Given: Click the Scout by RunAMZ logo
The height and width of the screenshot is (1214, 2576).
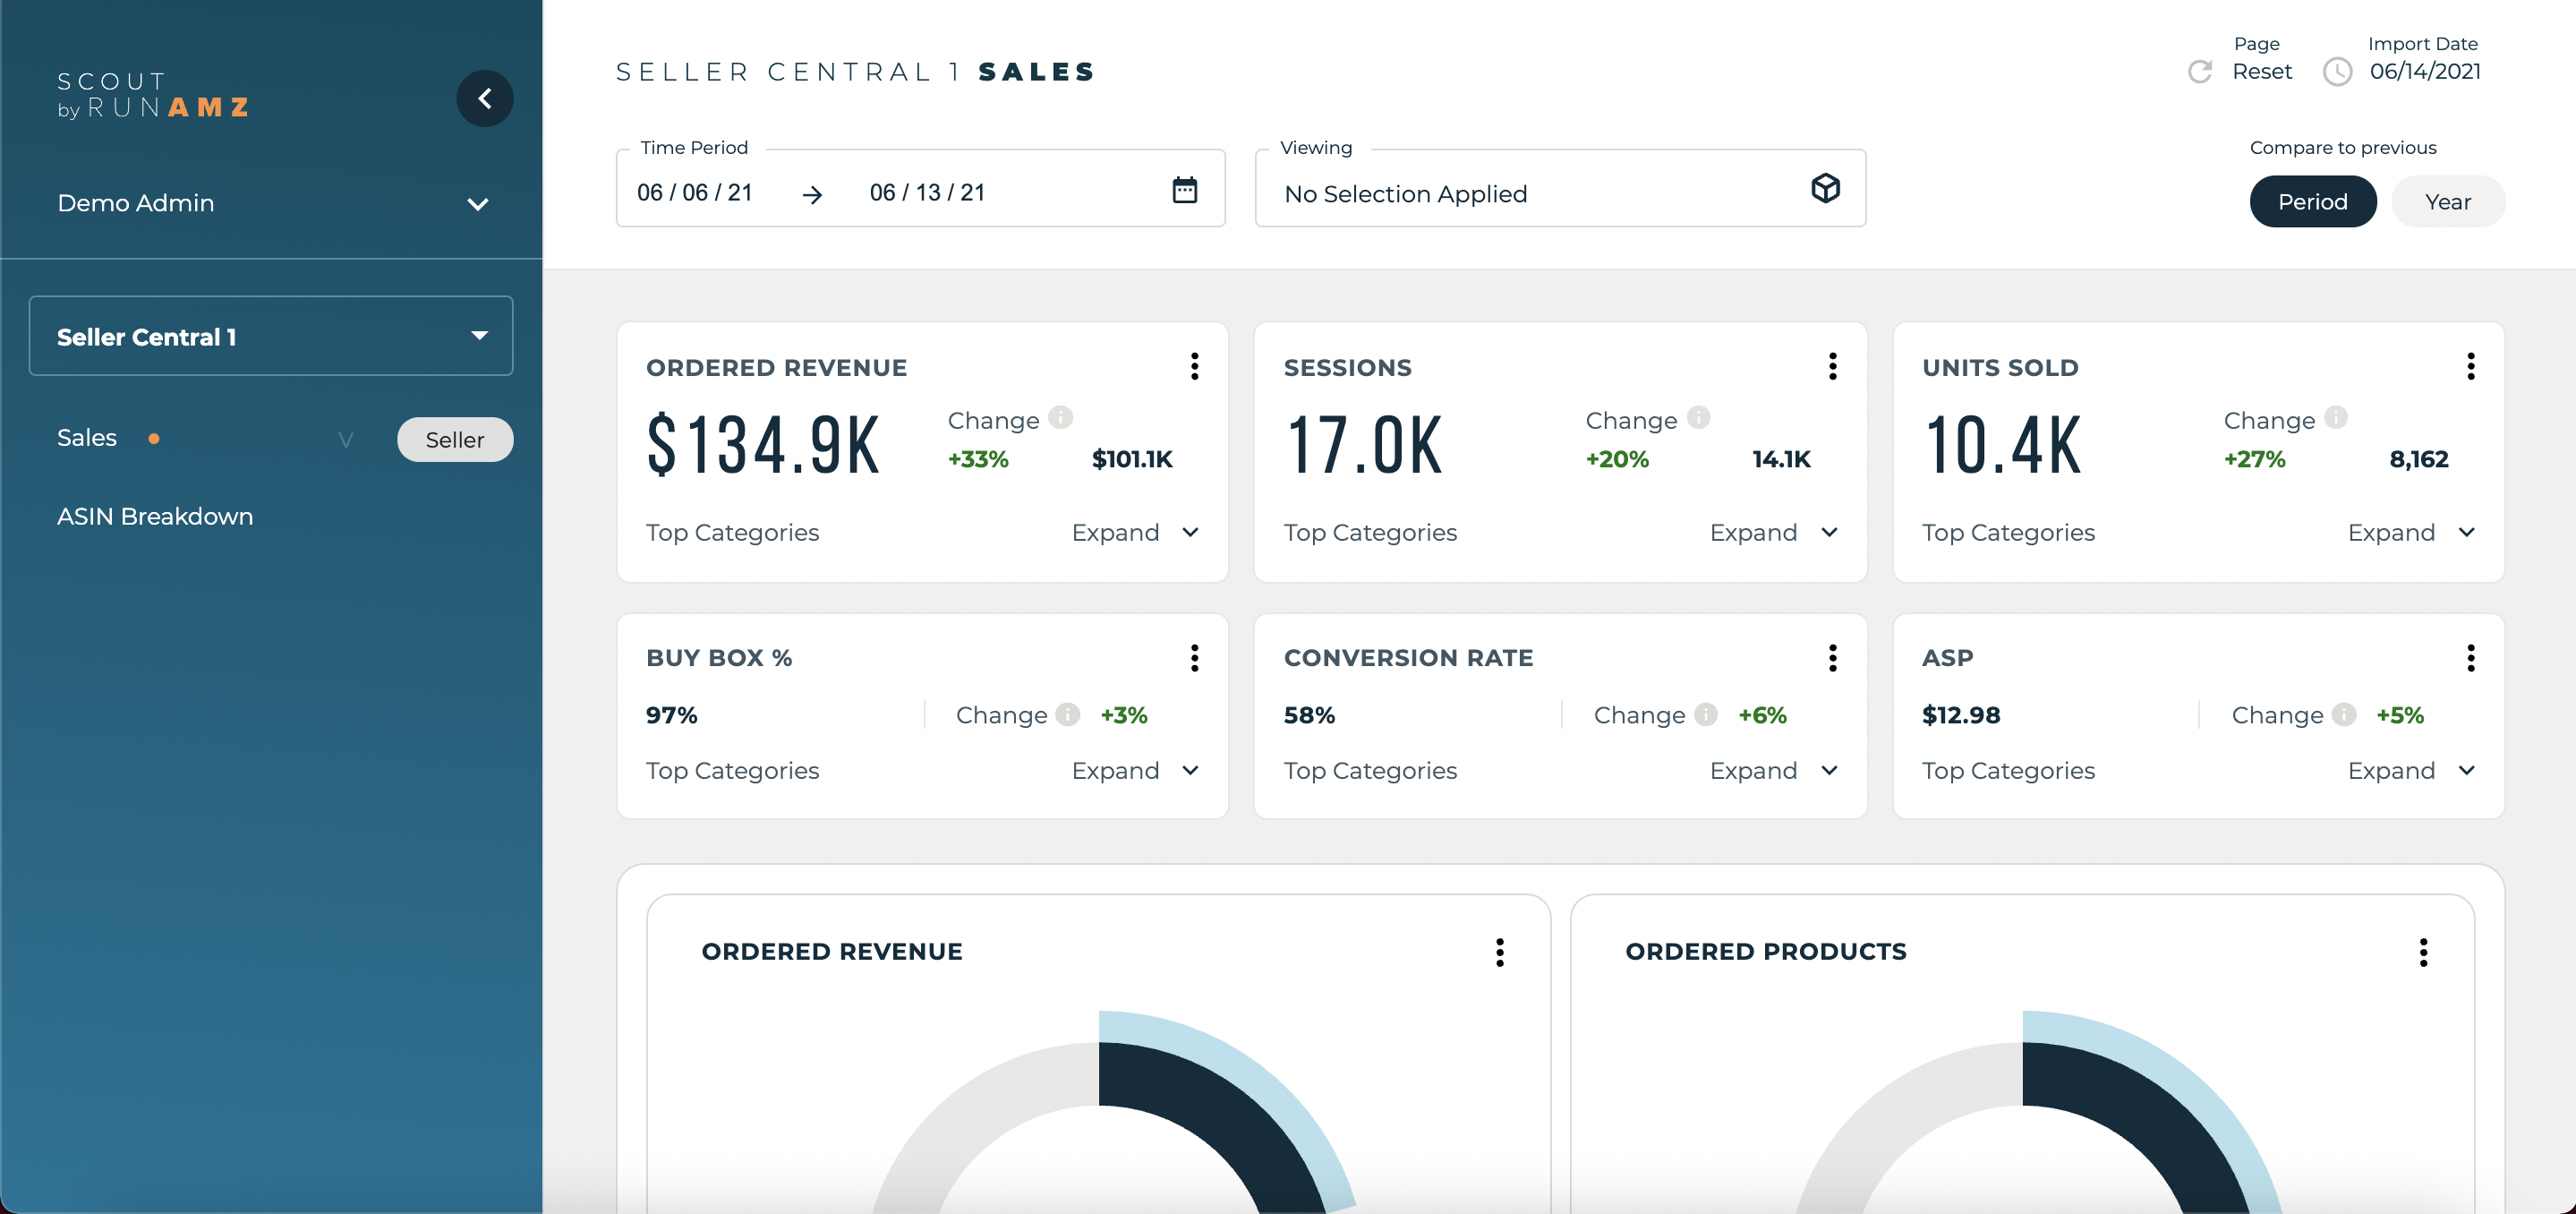Looking at the screenshot, I should coord(153,95).
